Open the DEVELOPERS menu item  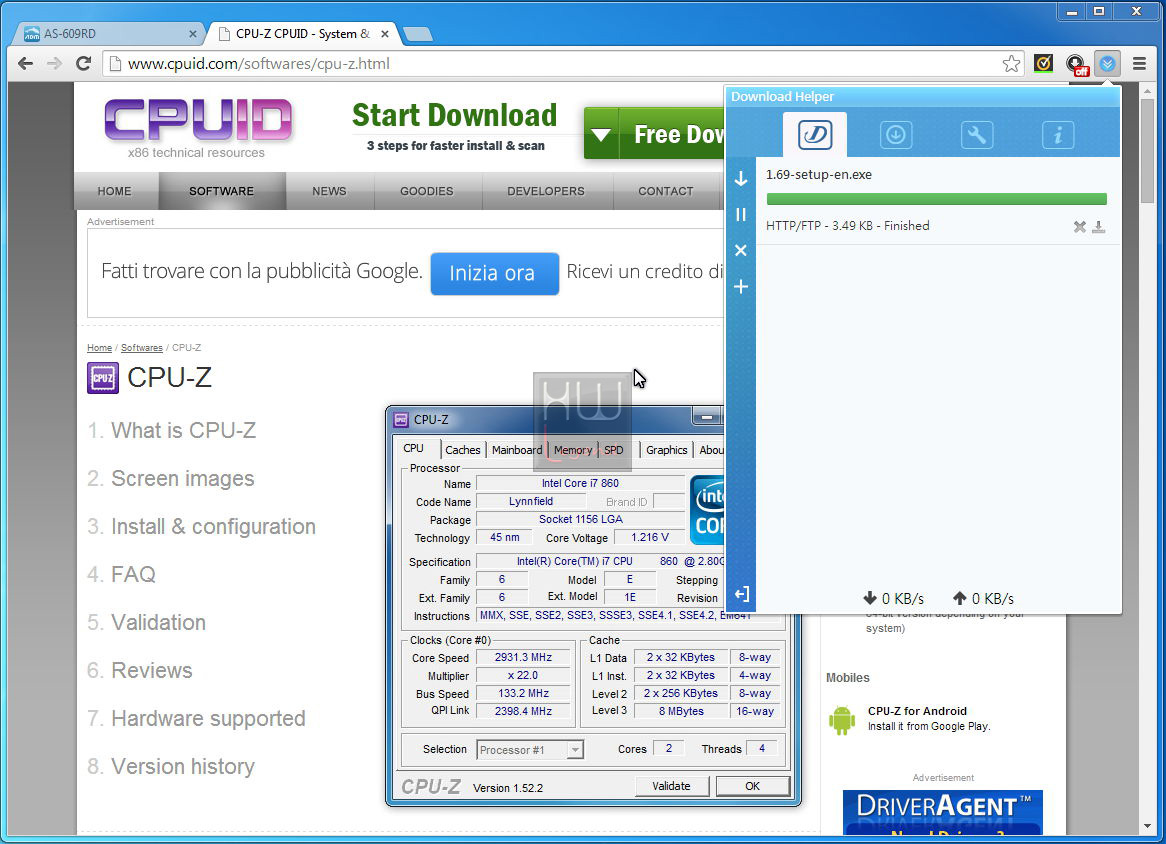[x=546, y=191]
